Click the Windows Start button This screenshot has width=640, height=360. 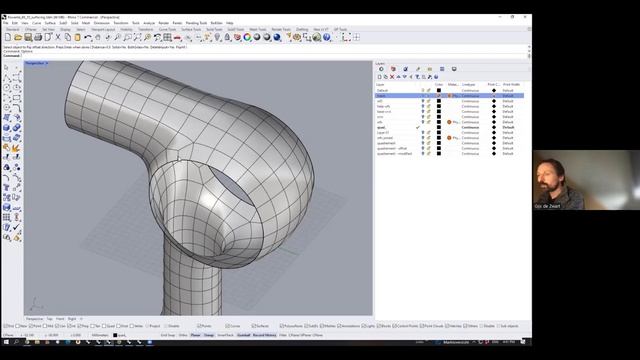pos(6,342)
